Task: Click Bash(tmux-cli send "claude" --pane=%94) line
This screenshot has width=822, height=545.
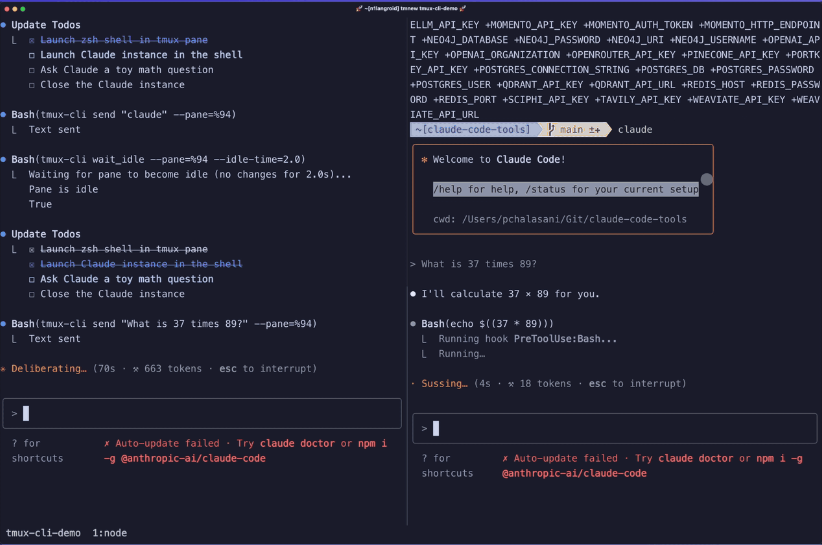Action: point(124,114)
